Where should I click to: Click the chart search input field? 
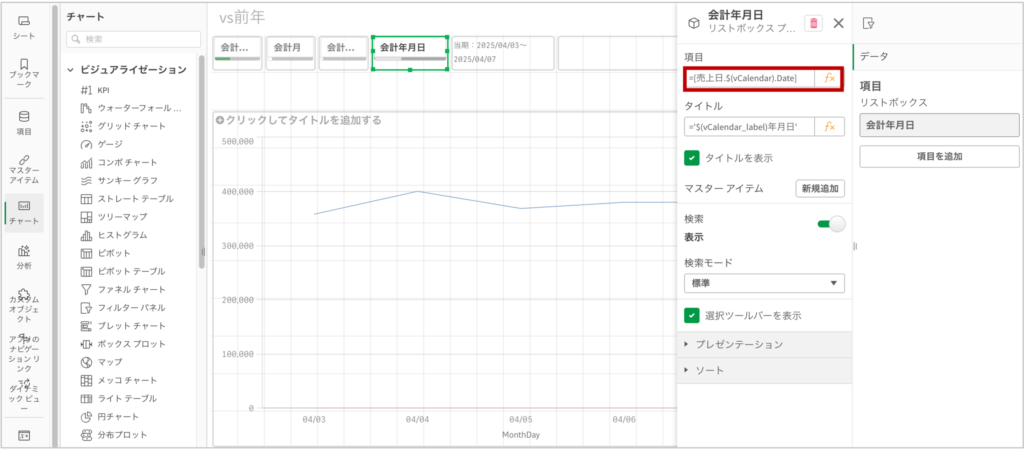tap(134, 39)
